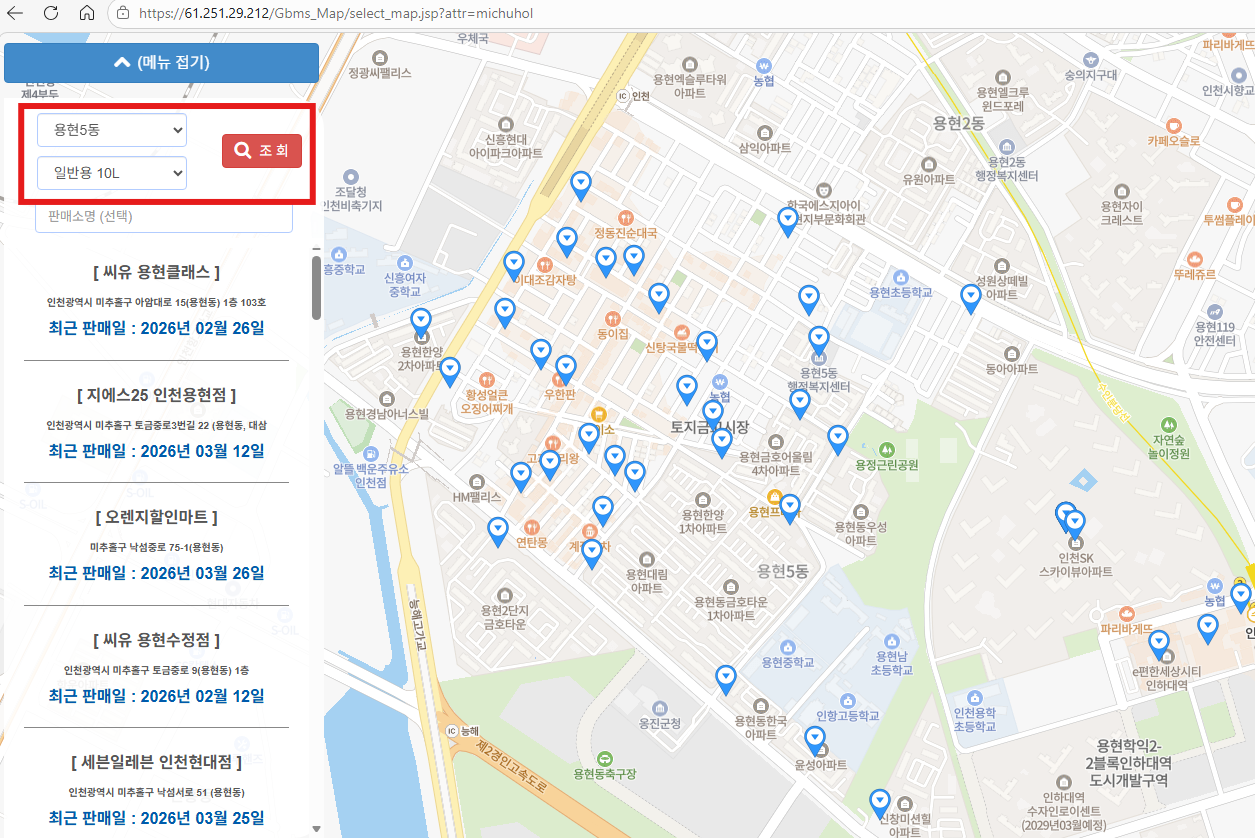The height and width of the screenshot is (838, 1255).
Task: Open the 일반용 10L bag type dropdown
Action: (112, 173)
